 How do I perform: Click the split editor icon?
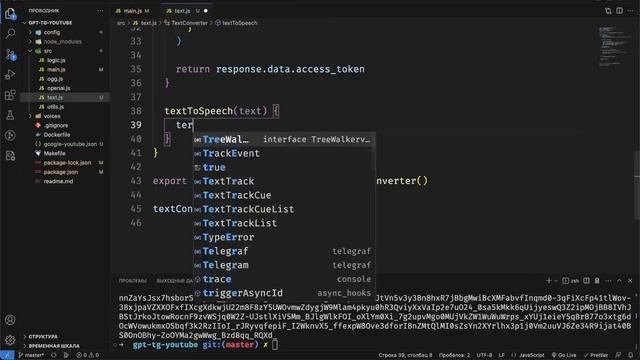620,11
